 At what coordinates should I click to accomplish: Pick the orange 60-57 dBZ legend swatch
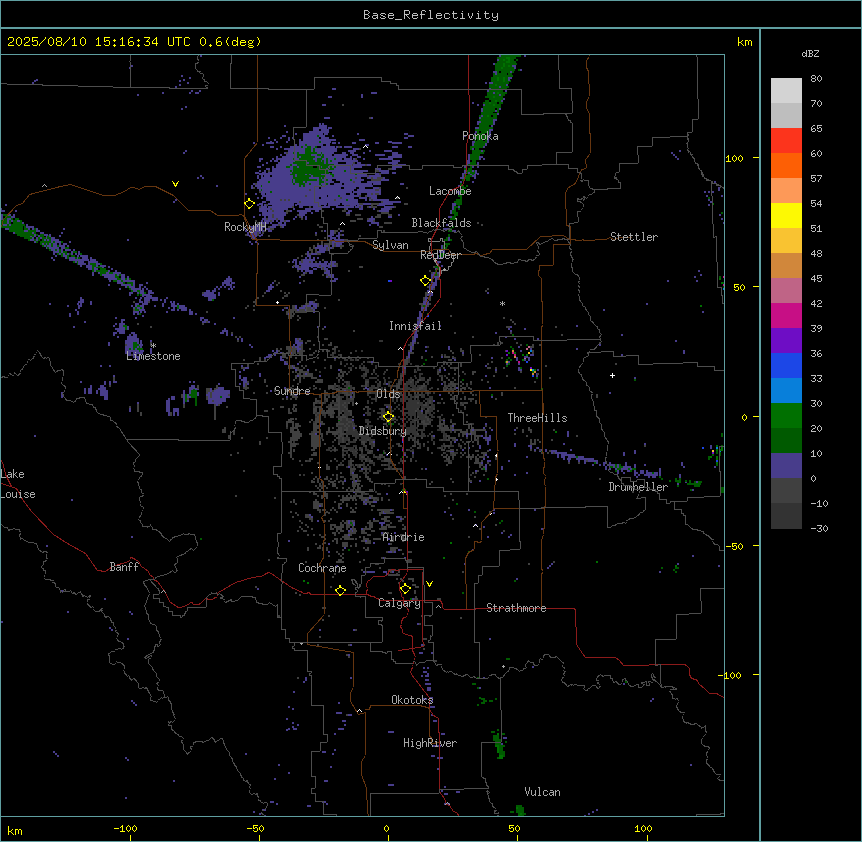coord(786,165)
